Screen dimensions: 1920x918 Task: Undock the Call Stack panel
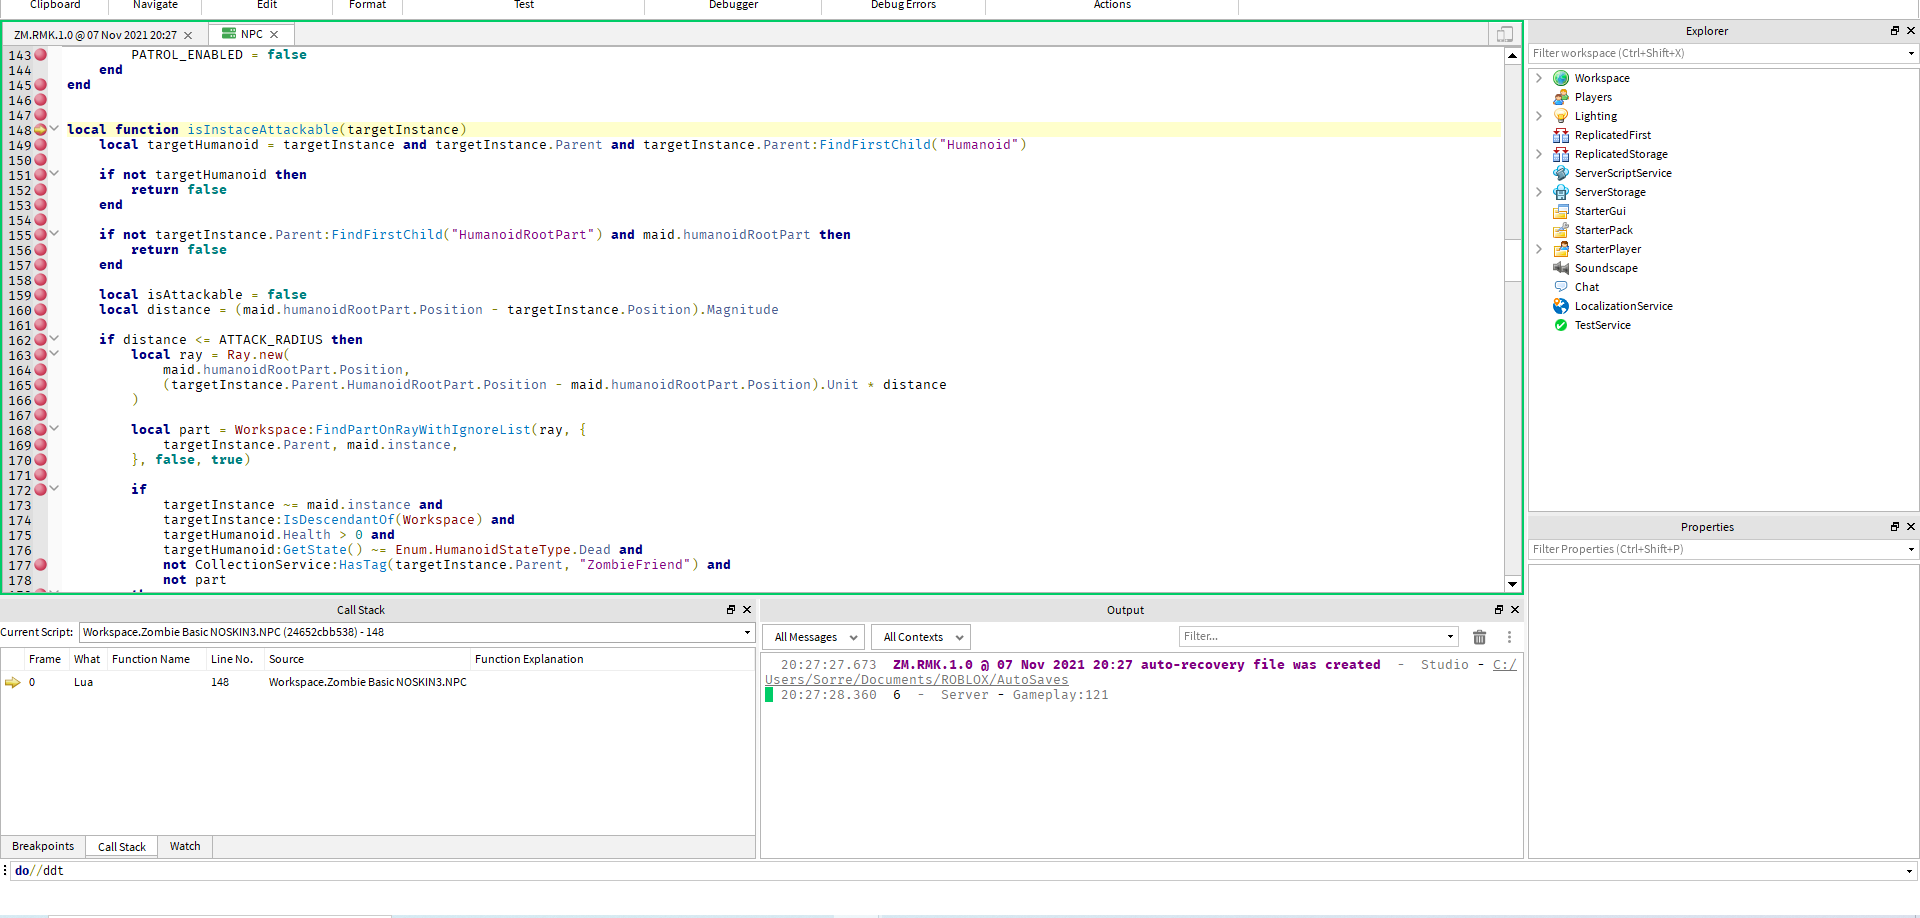[730, 610]
